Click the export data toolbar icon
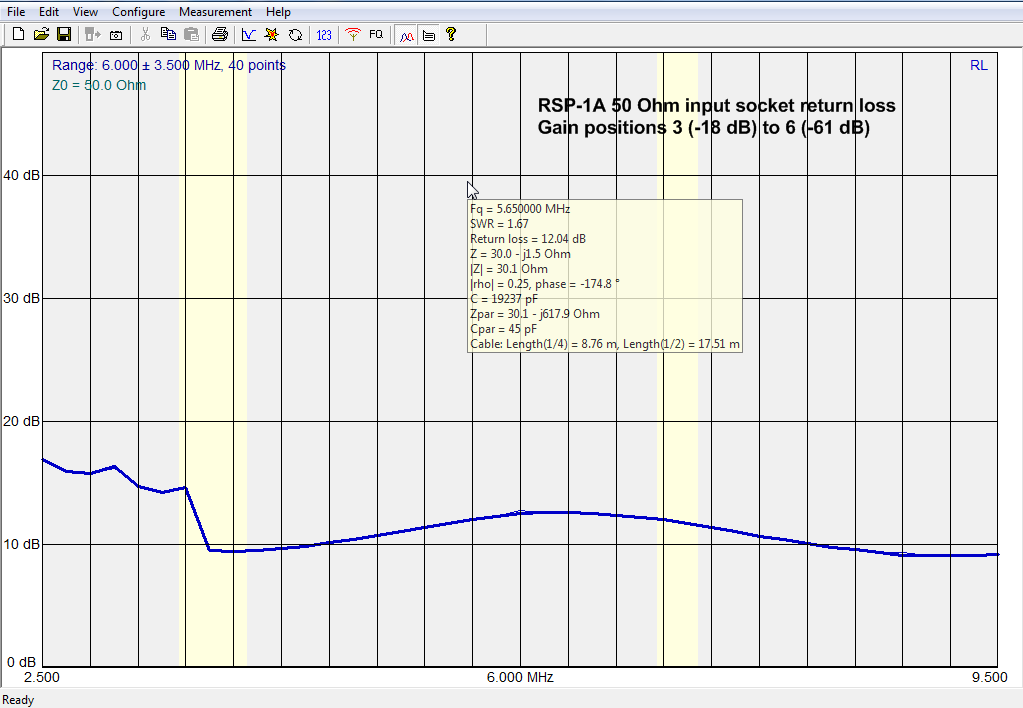 click(93, 35)
